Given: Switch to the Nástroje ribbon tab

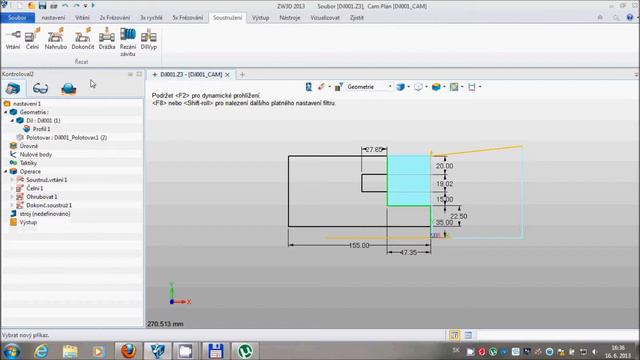Looking at the screenshot, I should 290,18.
